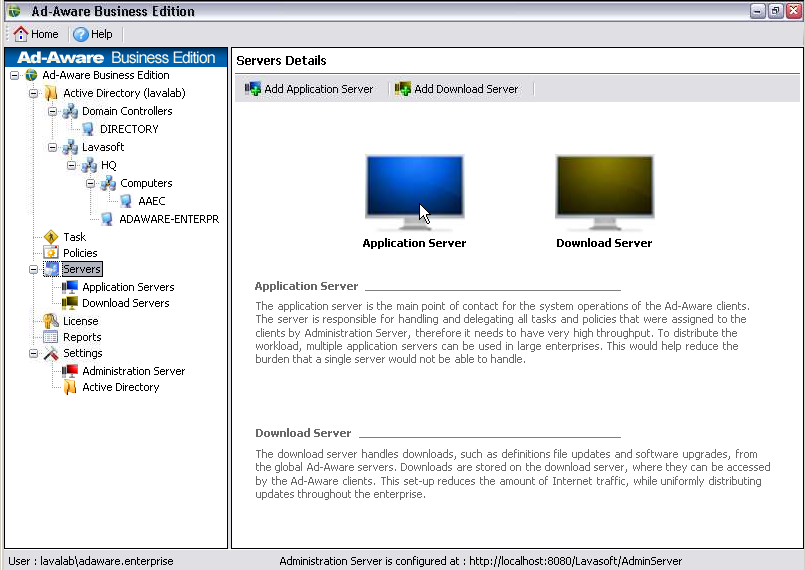Screen dimensions: 805x570
Task: Open Administration Server tree item
Action: point(133,371)
